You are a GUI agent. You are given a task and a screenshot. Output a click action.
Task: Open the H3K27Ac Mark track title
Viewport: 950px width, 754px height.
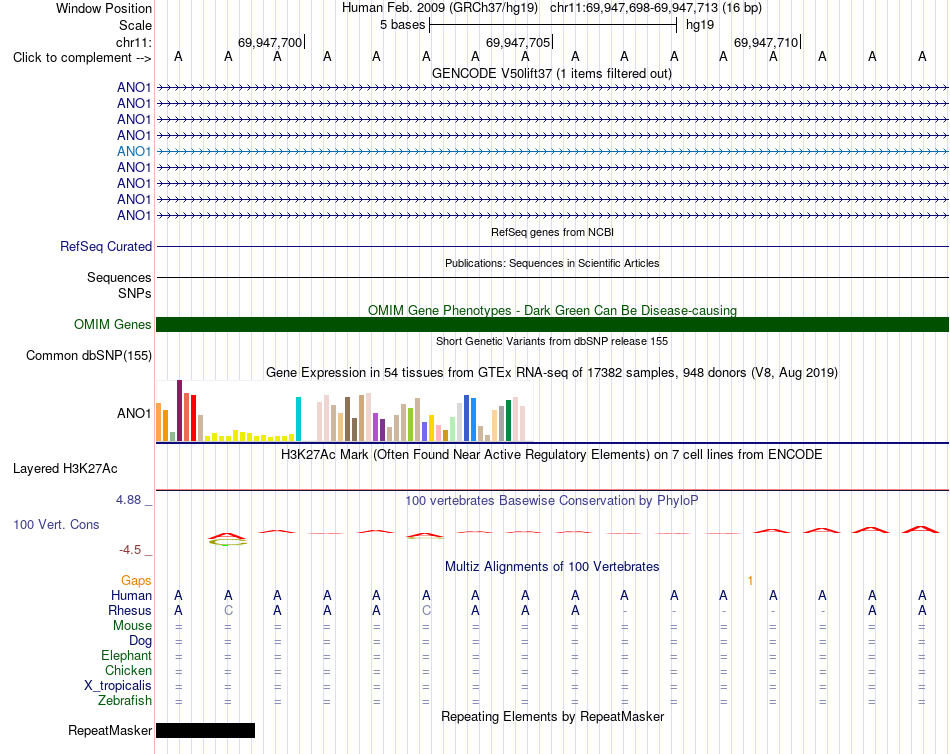click(x=552, y=455)
